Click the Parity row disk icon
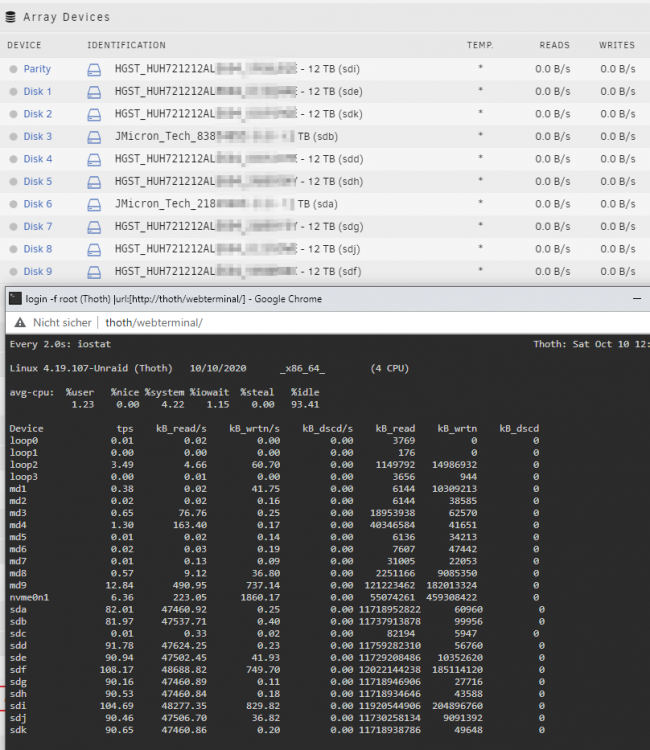This screenshot has width=650, height=750. (x=94, y=69)
